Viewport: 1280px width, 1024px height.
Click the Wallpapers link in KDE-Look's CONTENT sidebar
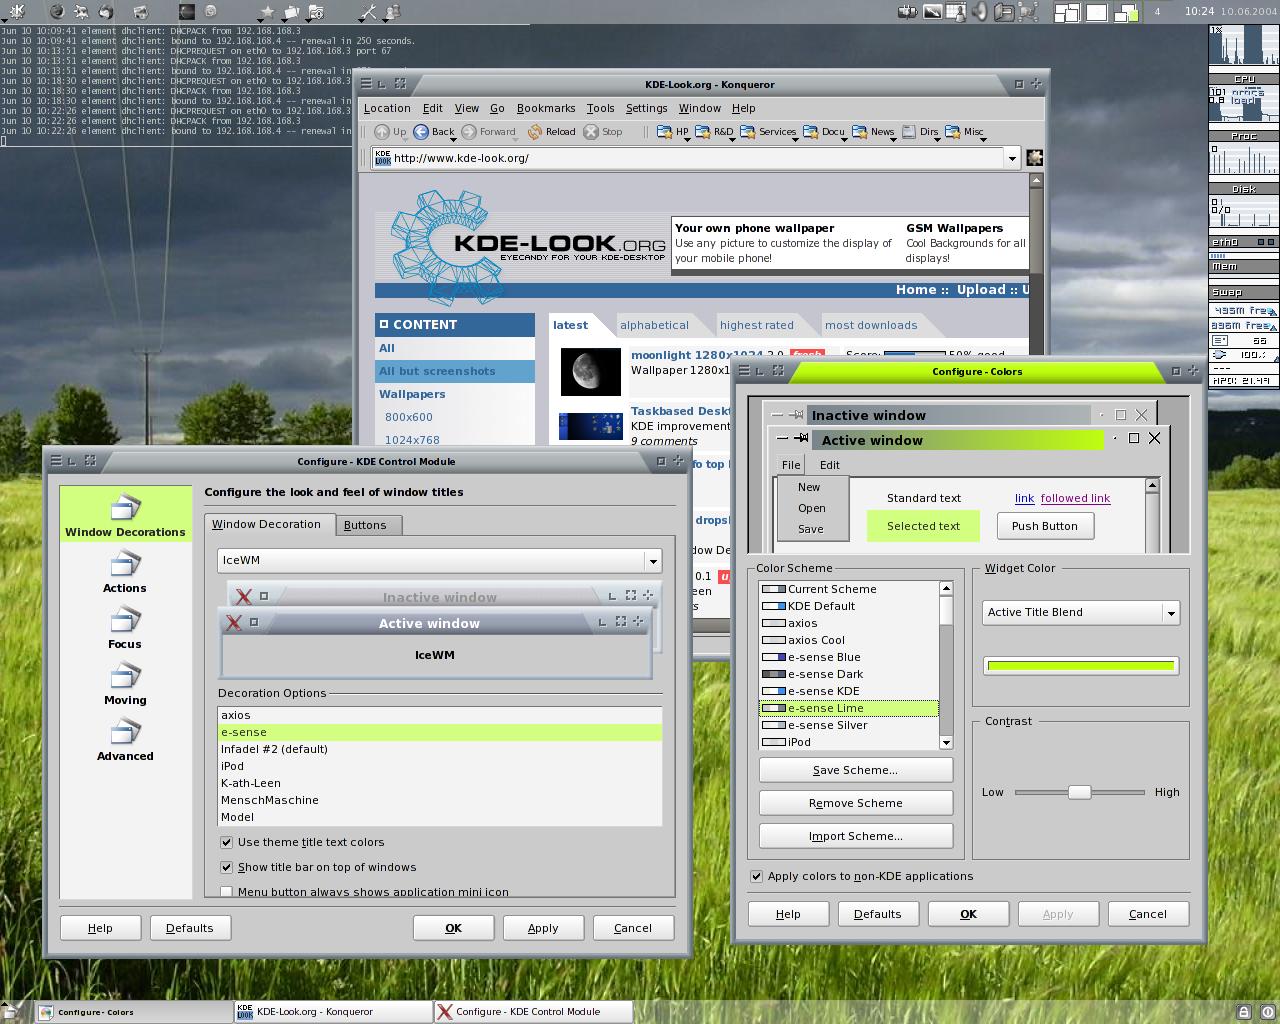[x=412, y=394]
